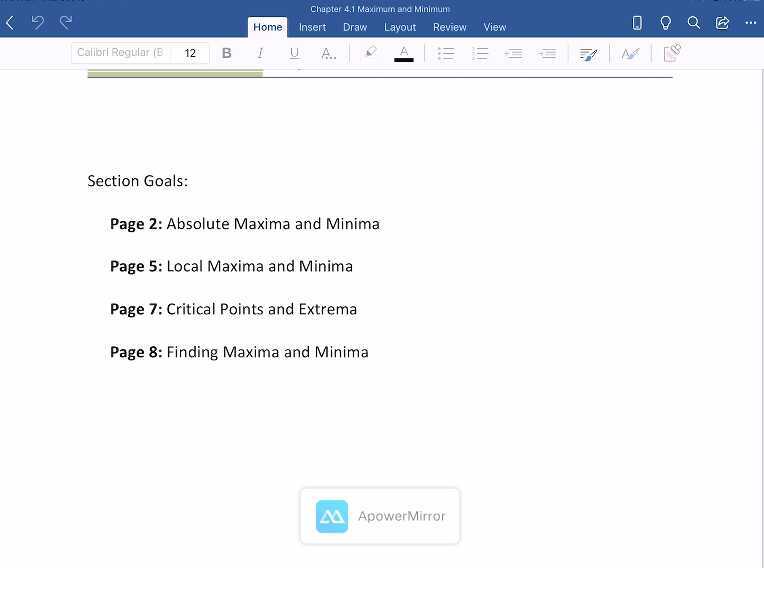
Task: Switch to the Review tab
Action: [x=449, y=27]
